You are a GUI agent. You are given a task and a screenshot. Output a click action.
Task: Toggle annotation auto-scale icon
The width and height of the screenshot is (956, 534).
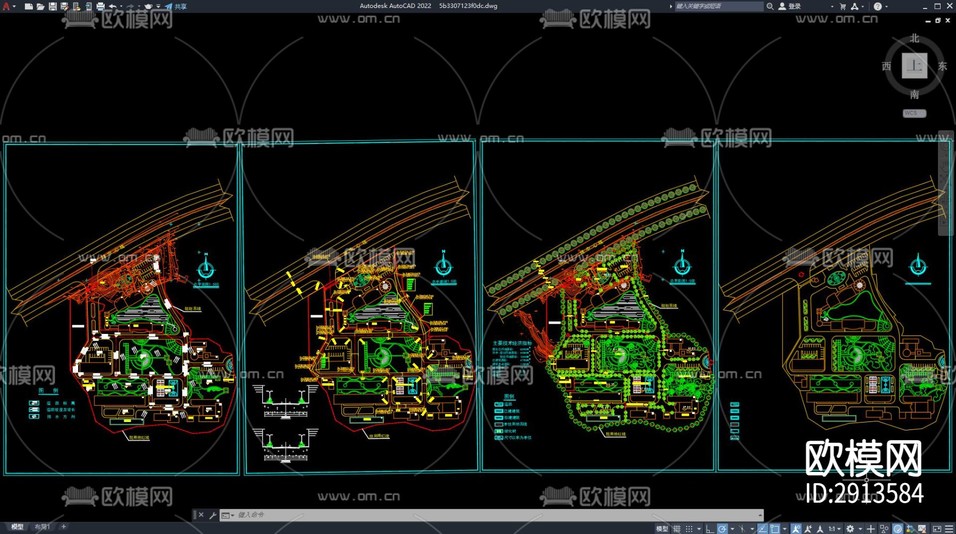[808, 528]
